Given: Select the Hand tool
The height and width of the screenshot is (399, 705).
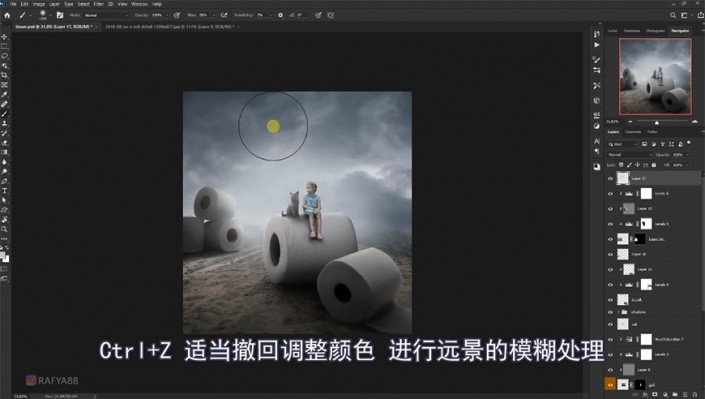Looking at the screenshot, I should point(4,220).
